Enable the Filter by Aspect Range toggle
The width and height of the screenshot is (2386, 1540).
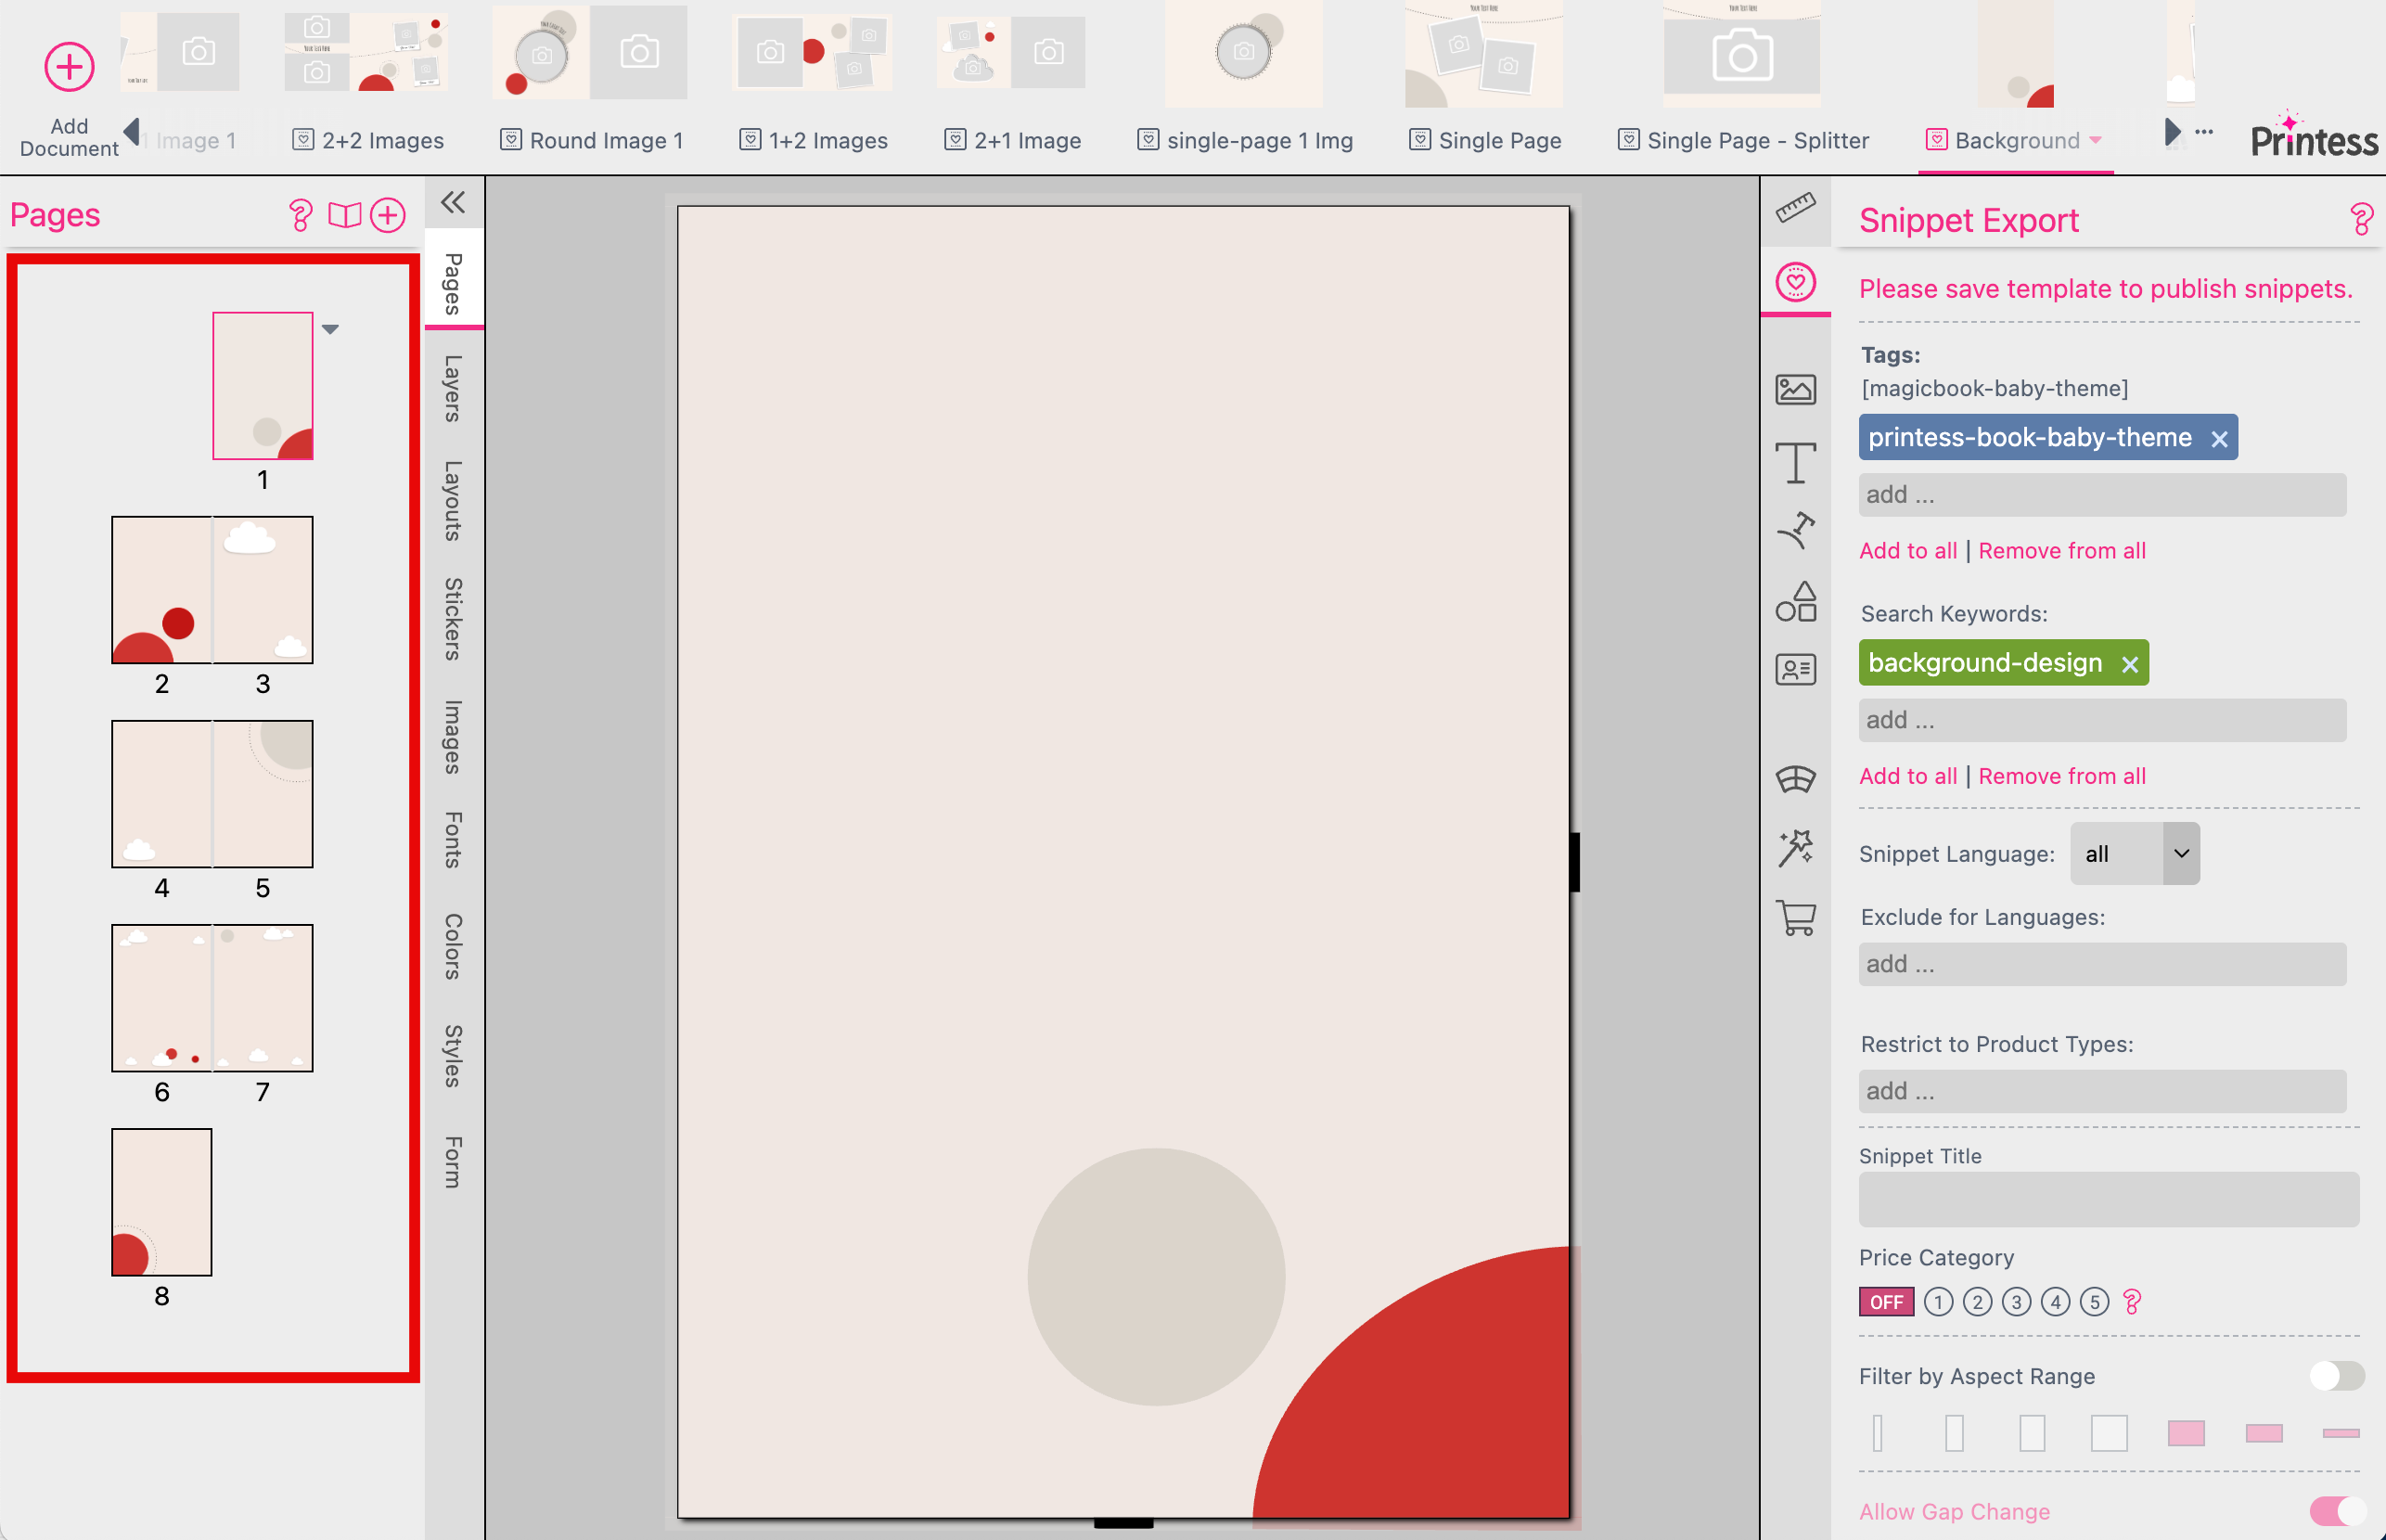click(x=2337, y=1376)
